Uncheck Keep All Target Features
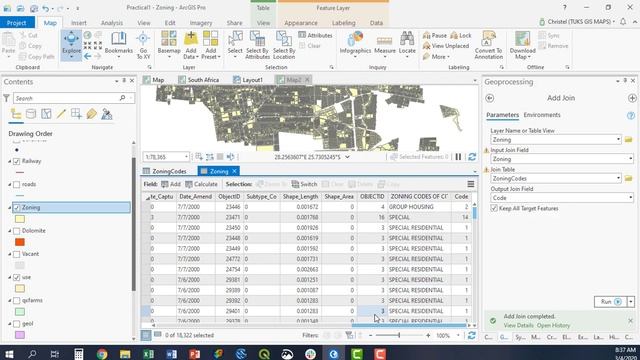The image size is (640, 360). click(494, 208)
